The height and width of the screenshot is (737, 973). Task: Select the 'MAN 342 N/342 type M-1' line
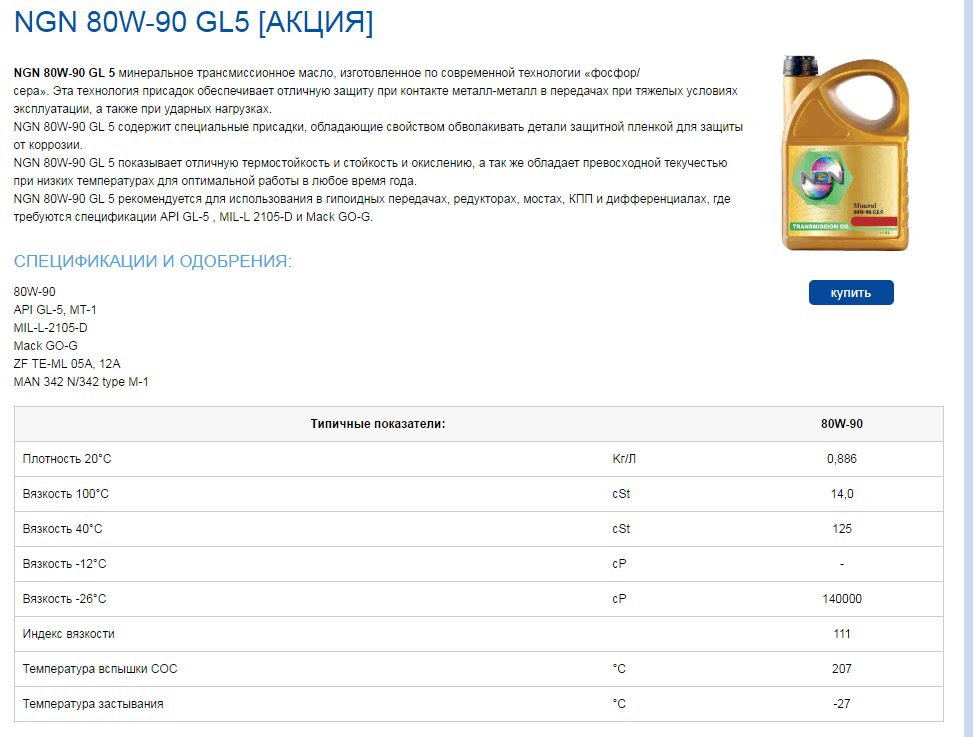pyautogui.click(x=81, y=382)
